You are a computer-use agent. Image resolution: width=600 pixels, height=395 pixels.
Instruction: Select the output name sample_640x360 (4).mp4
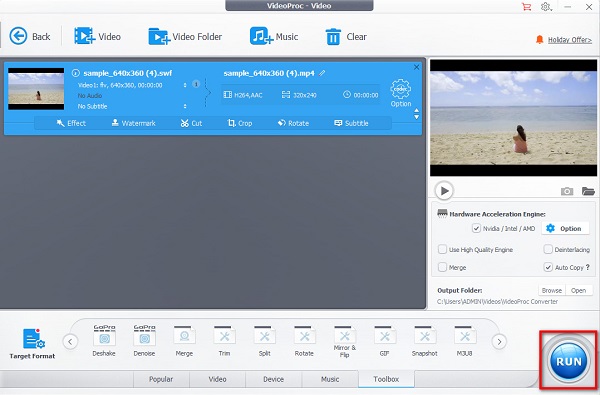click(269, 73)
